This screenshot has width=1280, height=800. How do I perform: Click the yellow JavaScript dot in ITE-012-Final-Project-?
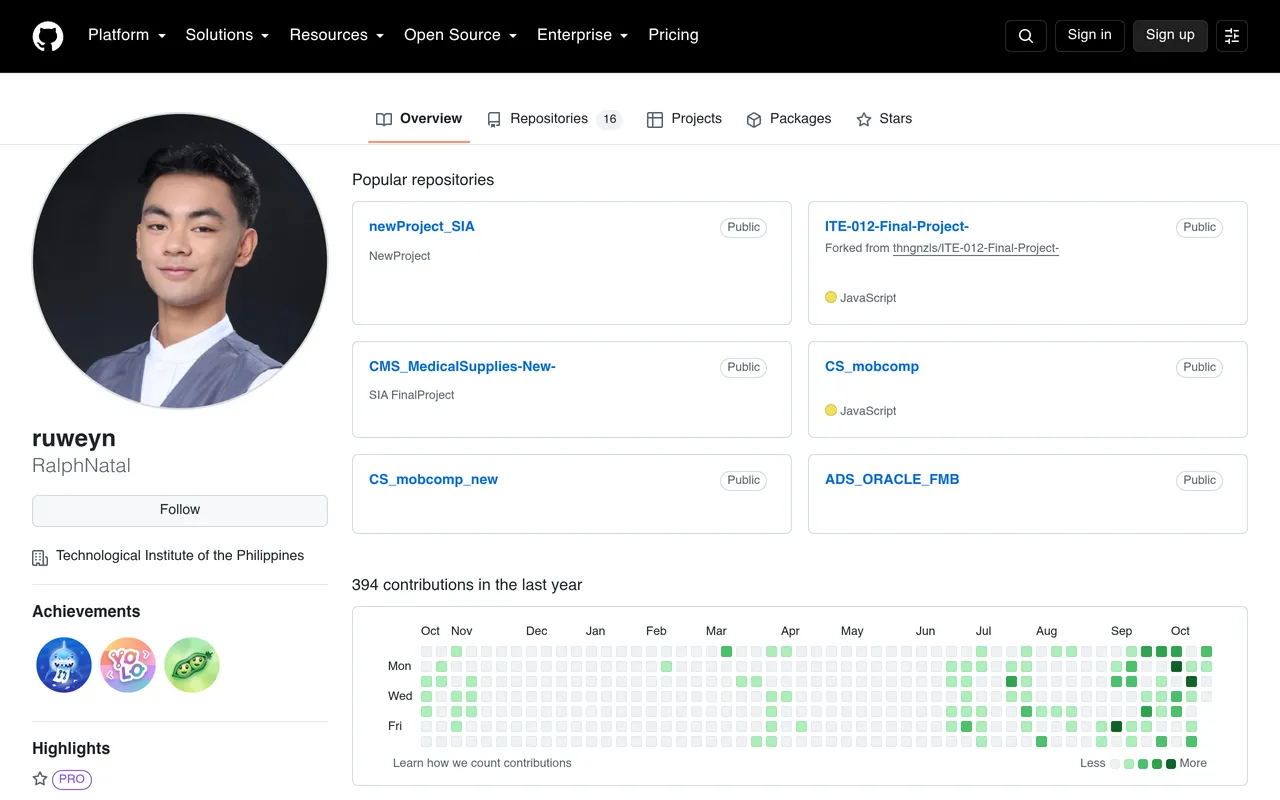[x=830, y=297]
